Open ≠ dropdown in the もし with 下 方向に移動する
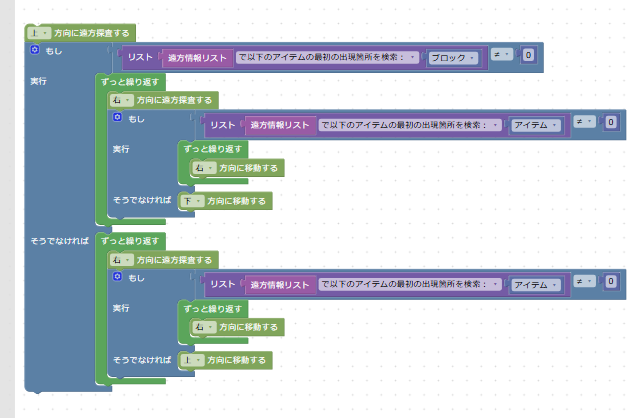 (x=585, y=122)
